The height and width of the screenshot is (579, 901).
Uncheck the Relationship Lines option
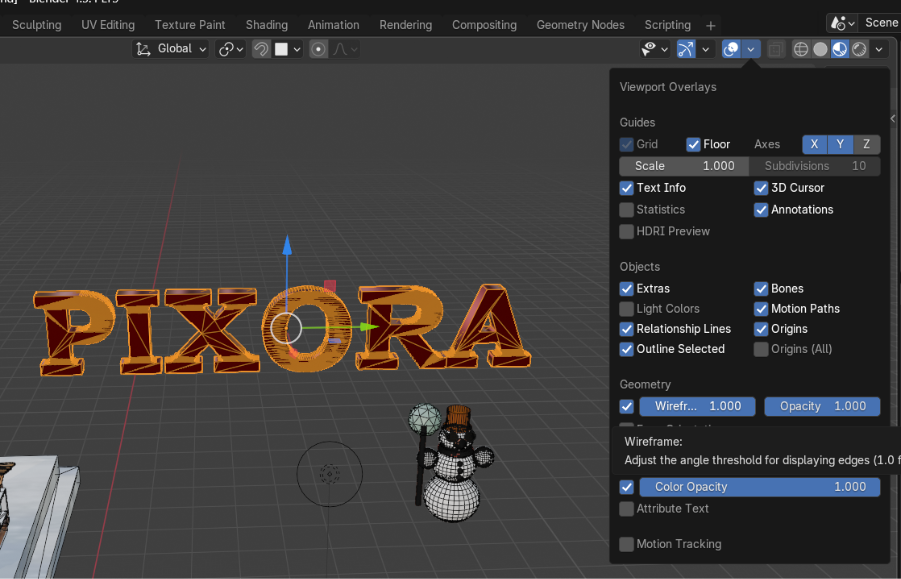(x=627, y=329)
